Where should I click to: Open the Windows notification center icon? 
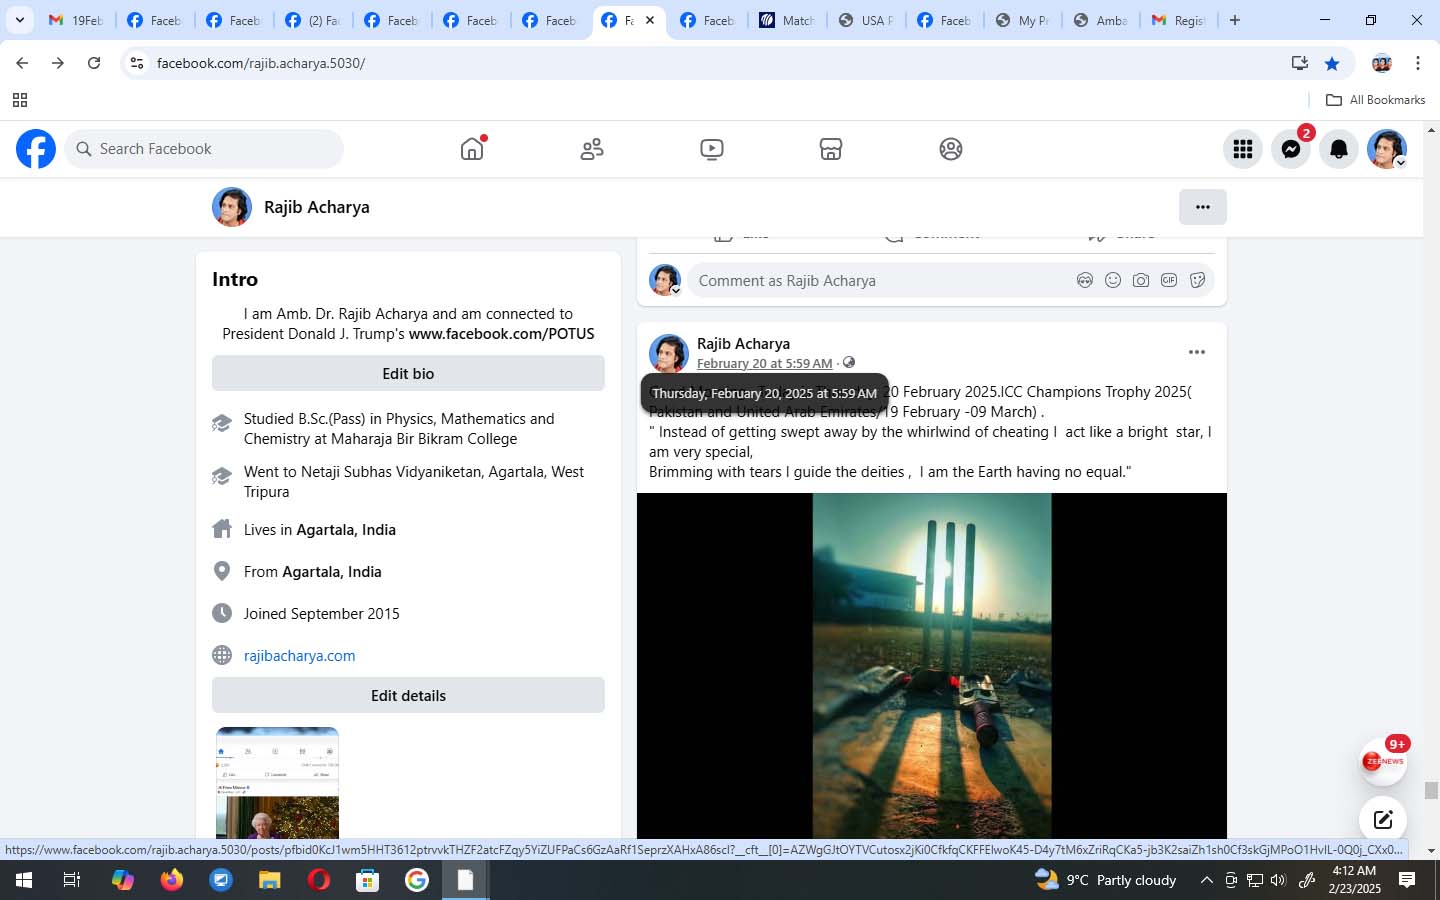(x=1406, y=880)
